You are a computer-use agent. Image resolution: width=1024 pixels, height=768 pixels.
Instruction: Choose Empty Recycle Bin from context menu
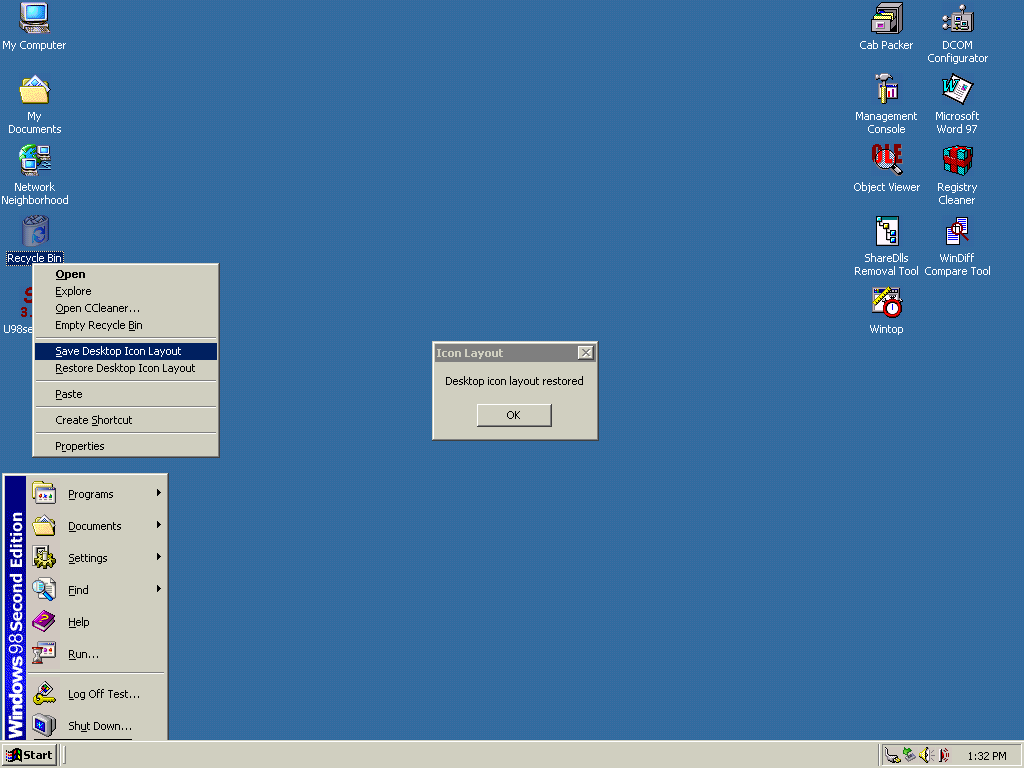point(98,325)
